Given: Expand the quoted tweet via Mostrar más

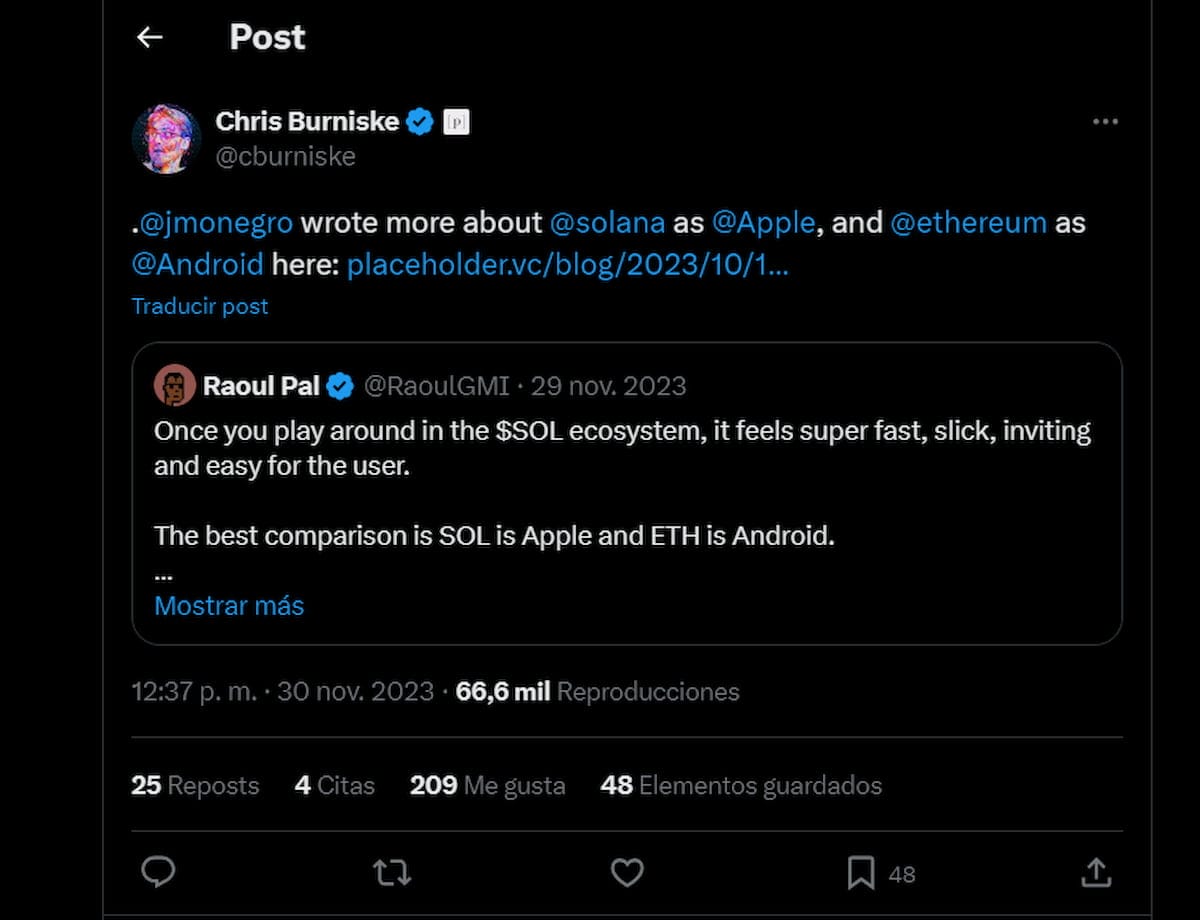Looking at the screenshot, I should pos(228,605).
